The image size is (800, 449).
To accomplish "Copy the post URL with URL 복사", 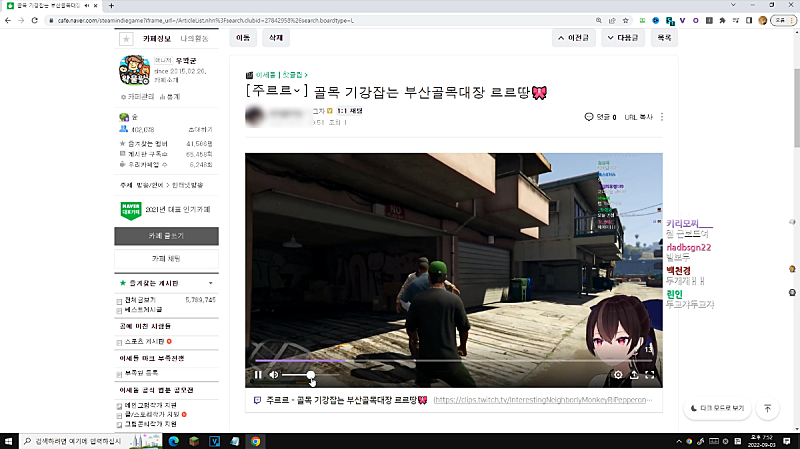I will [639, 117].
